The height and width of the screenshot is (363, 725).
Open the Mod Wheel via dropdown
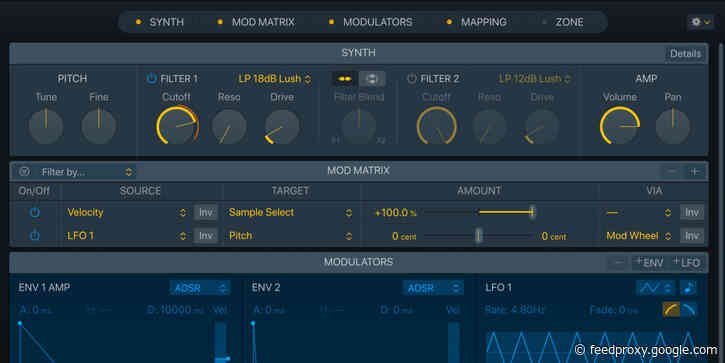pyautogui.click(x=639, y=236)
